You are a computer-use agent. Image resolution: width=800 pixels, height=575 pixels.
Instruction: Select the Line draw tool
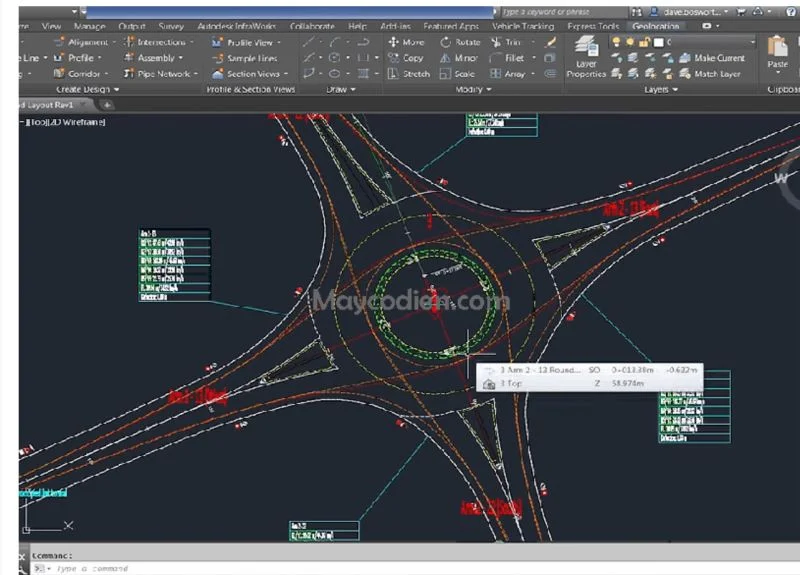click(x=308, y=42)
